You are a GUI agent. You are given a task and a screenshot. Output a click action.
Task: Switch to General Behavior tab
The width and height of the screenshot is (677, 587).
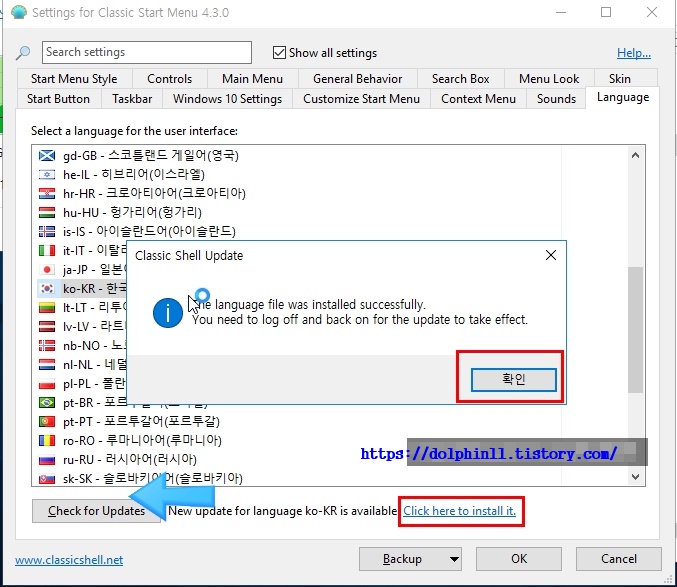pyautogui.click(x=357, y=79)
